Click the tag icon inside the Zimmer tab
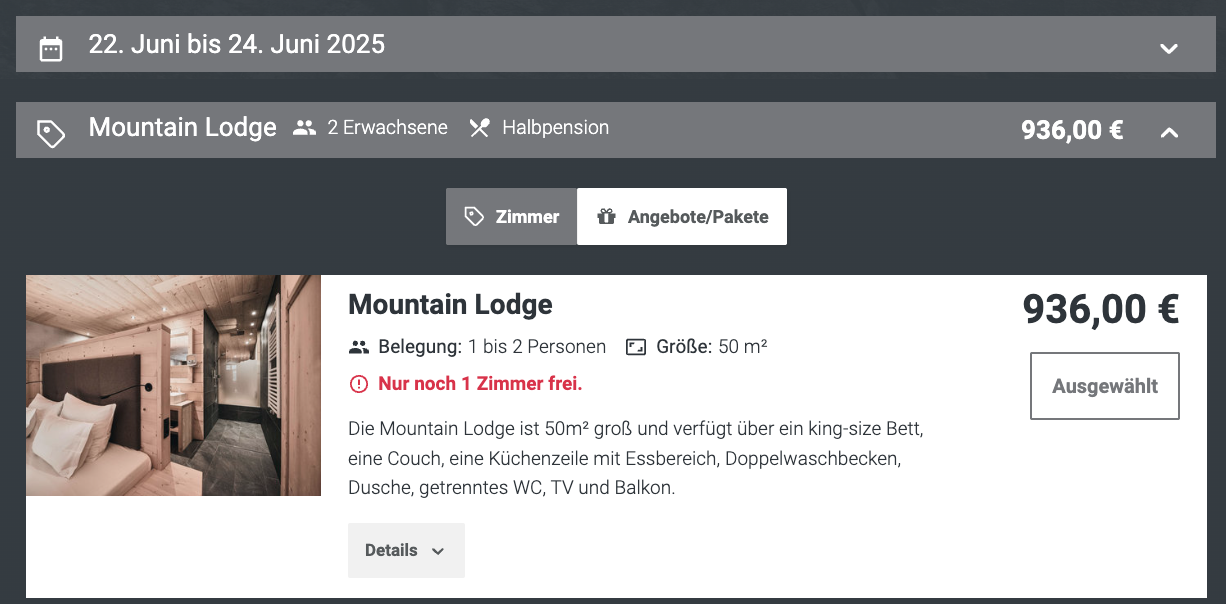 474,216
